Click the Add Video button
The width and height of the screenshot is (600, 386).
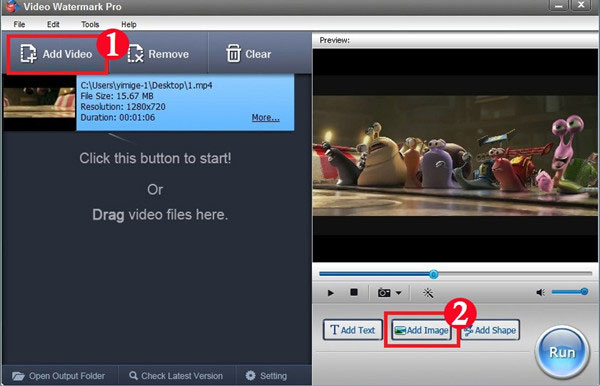click(57, 54)
